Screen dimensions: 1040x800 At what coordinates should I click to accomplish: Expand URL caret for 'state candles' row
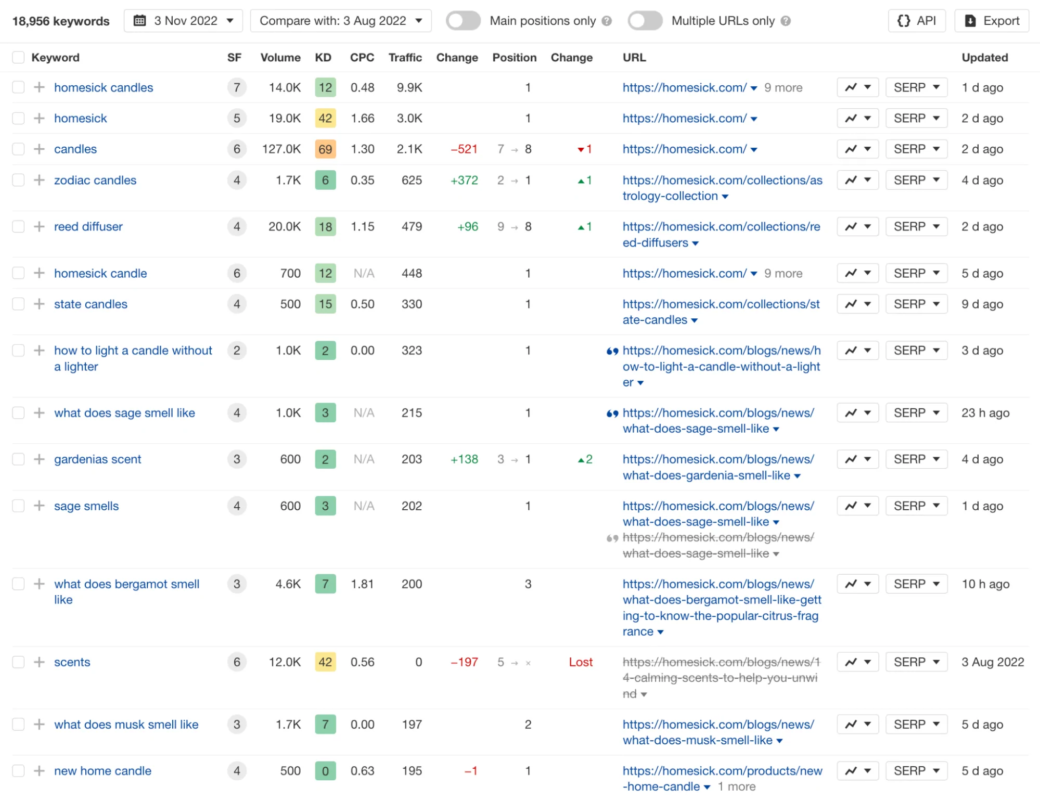694,321
